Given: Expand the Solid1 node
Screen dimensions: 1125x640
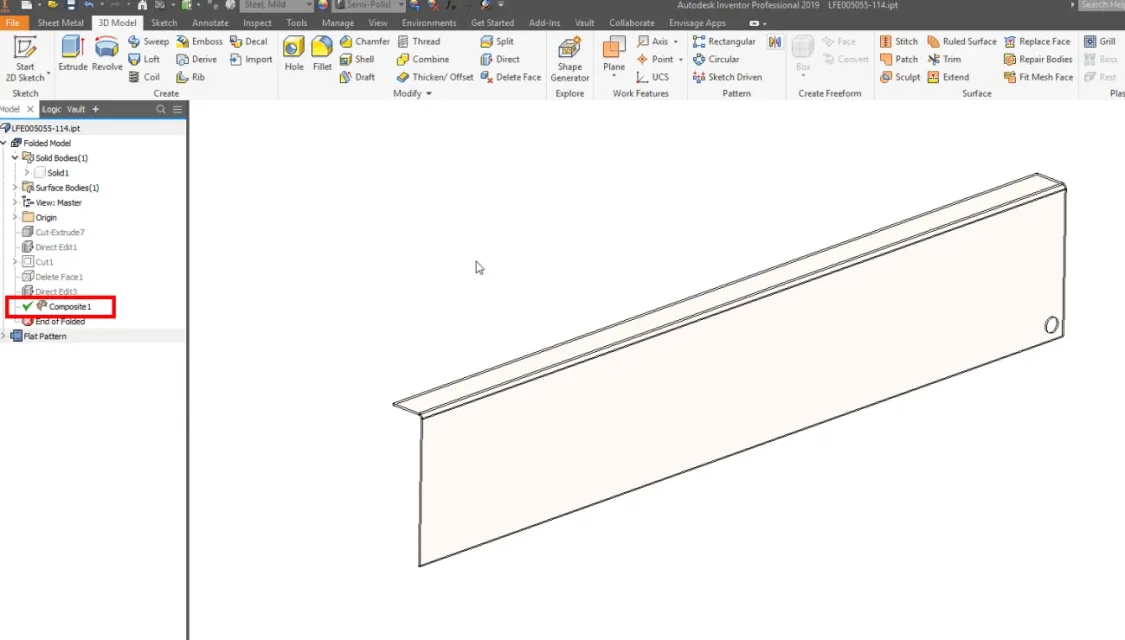Looking at the screenshot, I should [x=27, y=173].
